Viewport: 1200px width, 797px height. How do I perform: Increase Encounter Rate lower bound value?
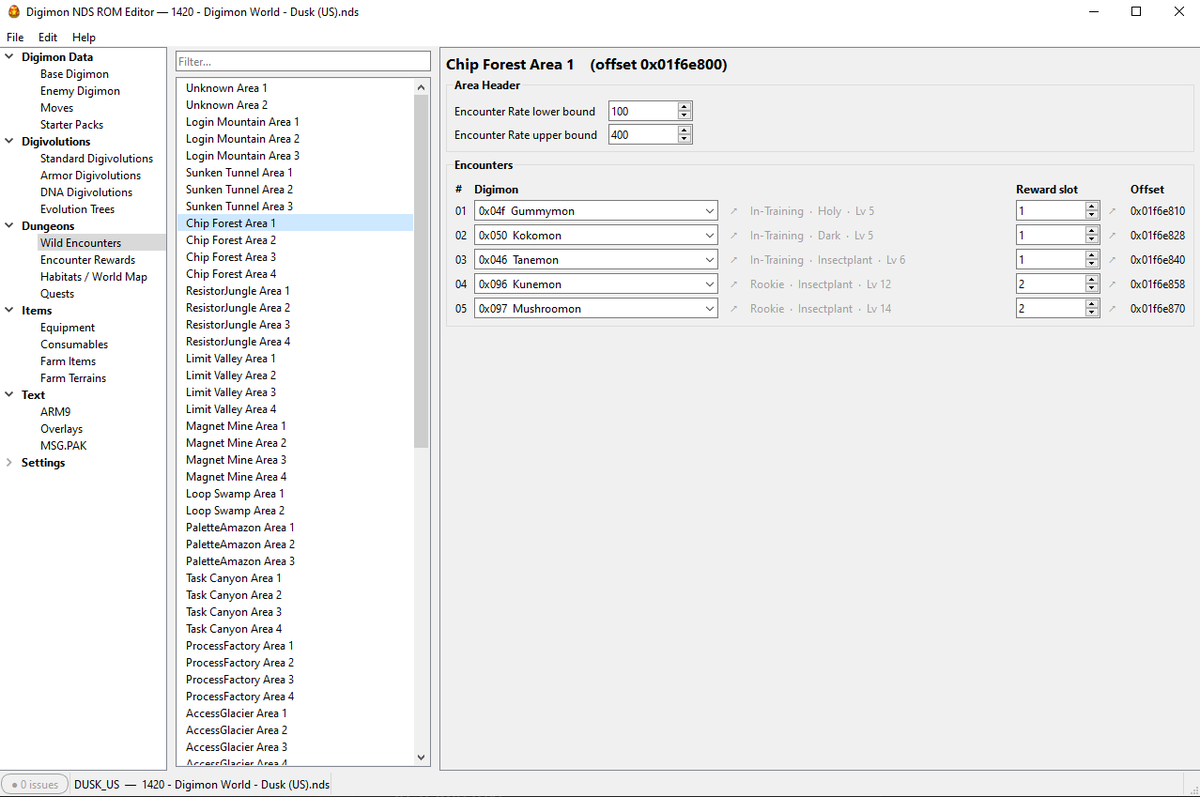coord(684,107)
